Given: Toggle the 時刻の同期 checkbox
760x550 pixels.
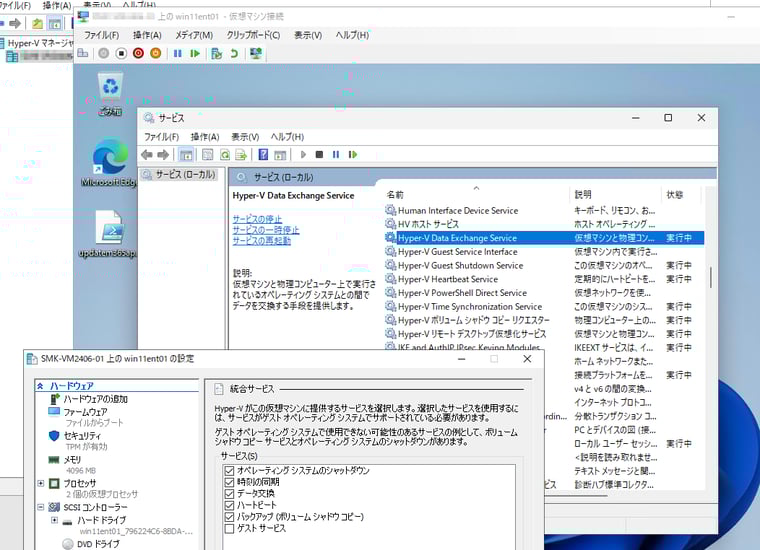Looking at the screenshot, I should click(230, 482).
